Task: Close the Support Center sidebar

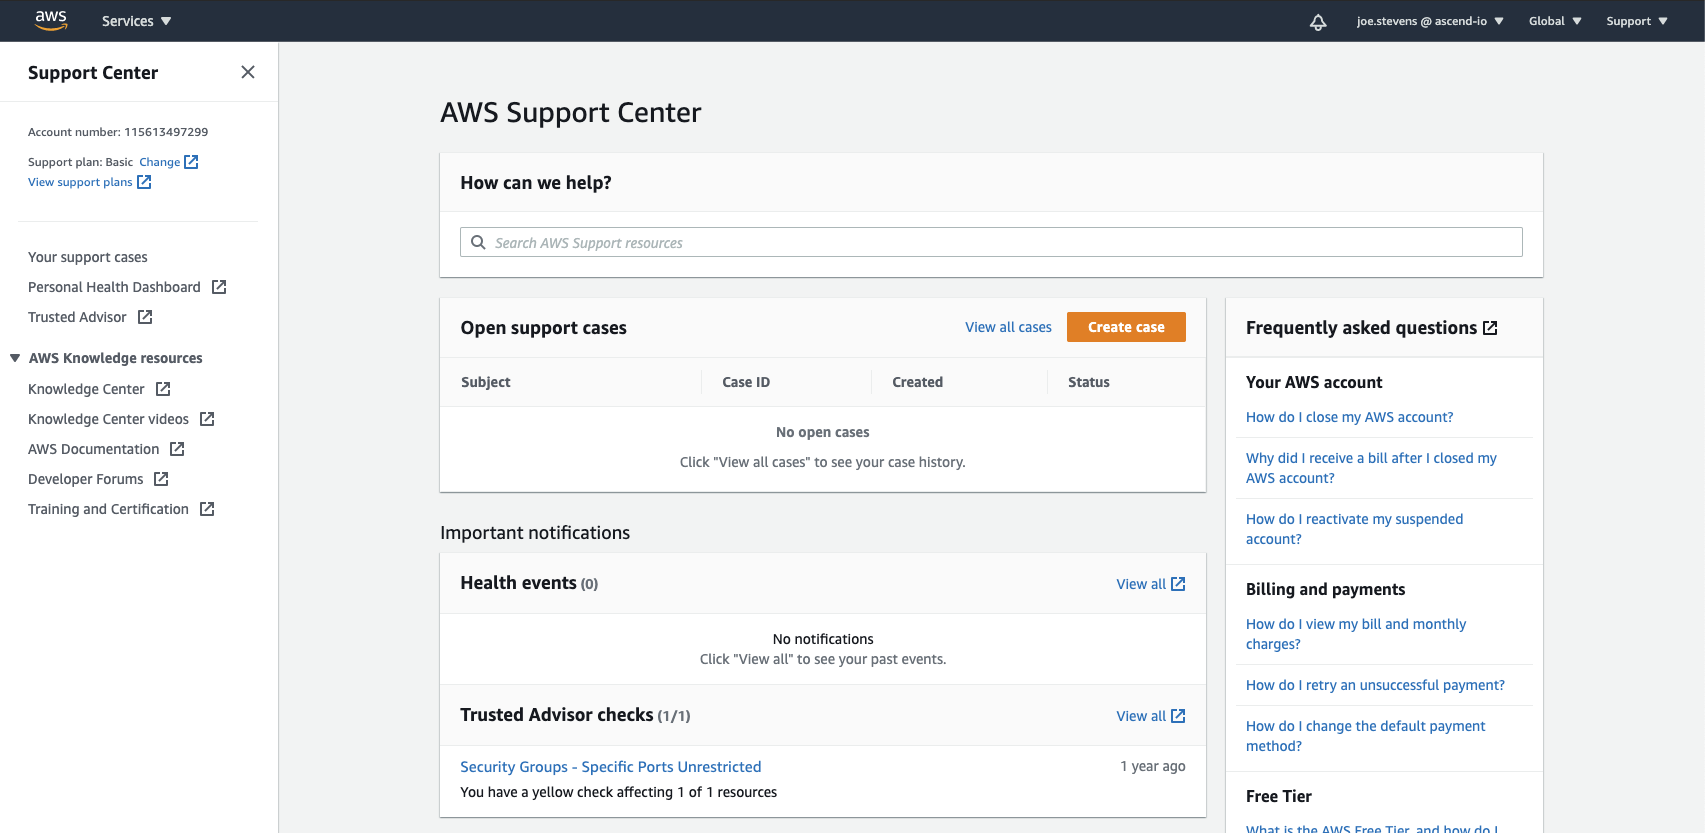Action: click(248, 72)
